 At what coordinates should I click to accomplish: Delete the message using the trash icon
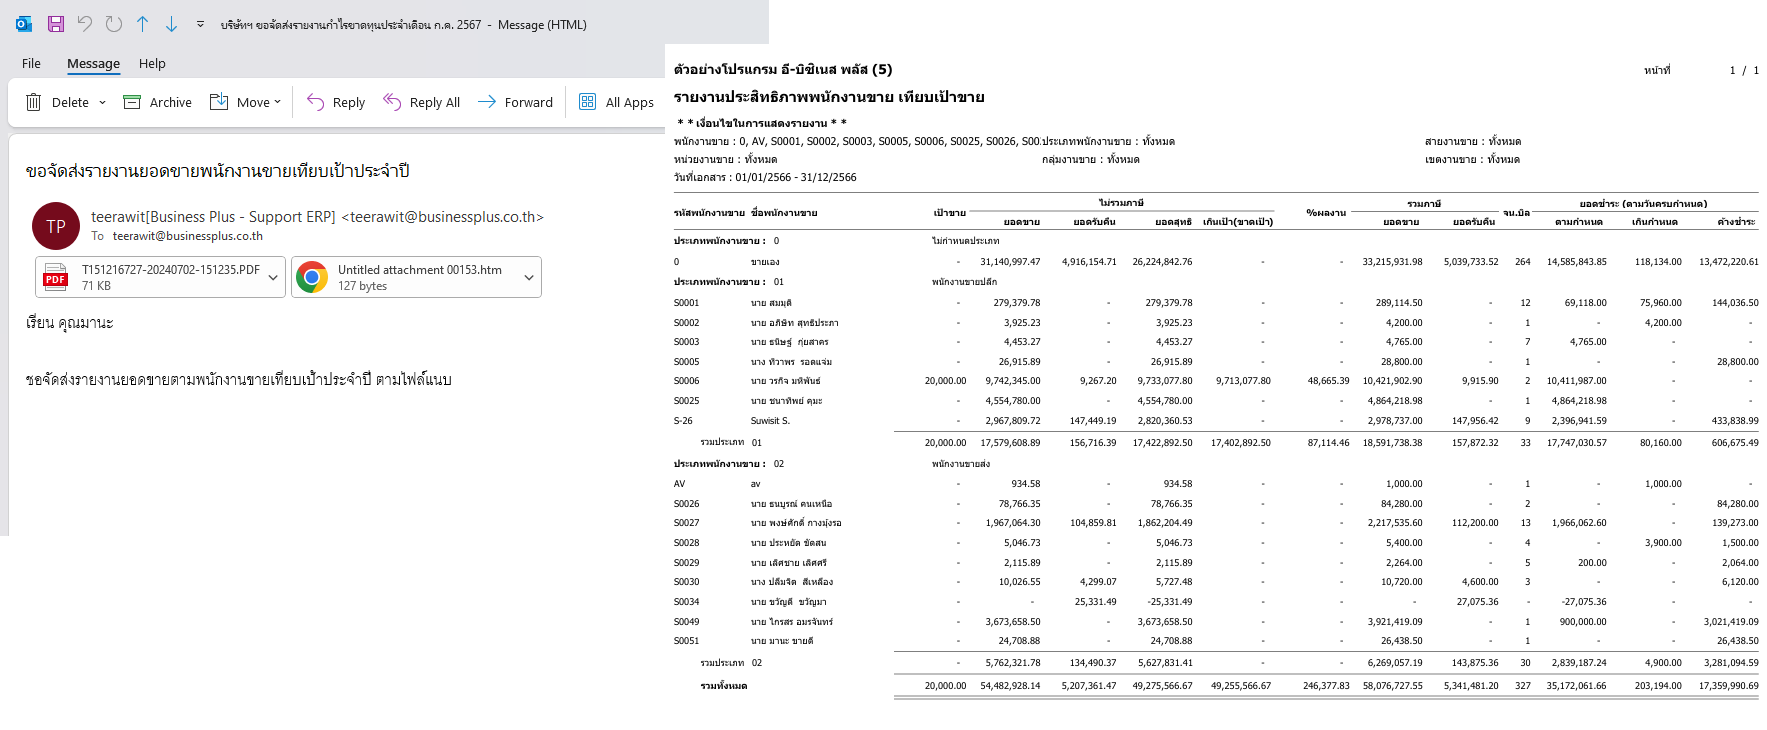point(34,102)
